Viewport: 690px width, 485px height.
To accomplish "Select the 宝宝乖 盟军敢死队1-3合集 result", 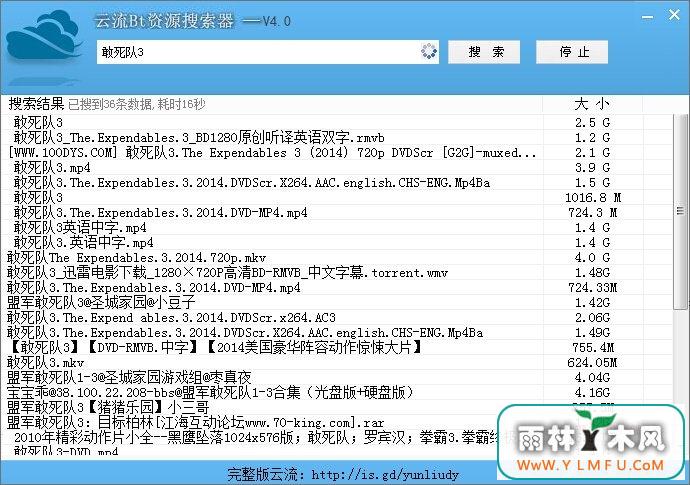I will pos(211,392).
